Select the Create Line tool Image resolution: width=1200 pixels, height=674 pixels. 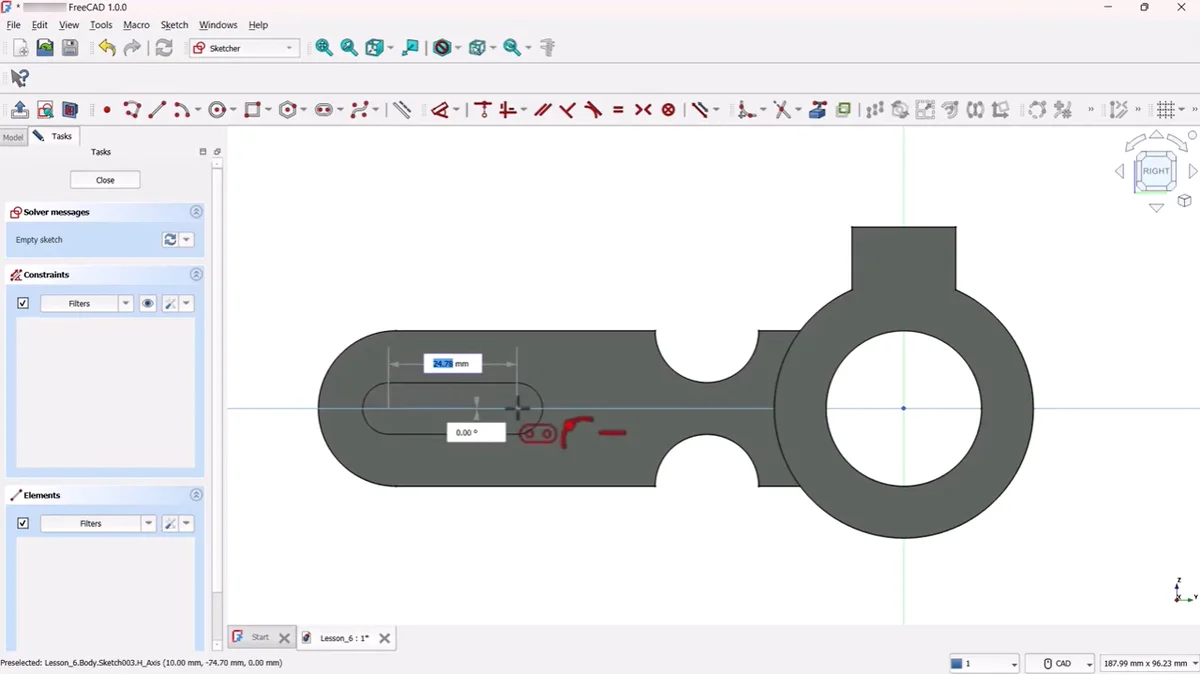[156, 110]
